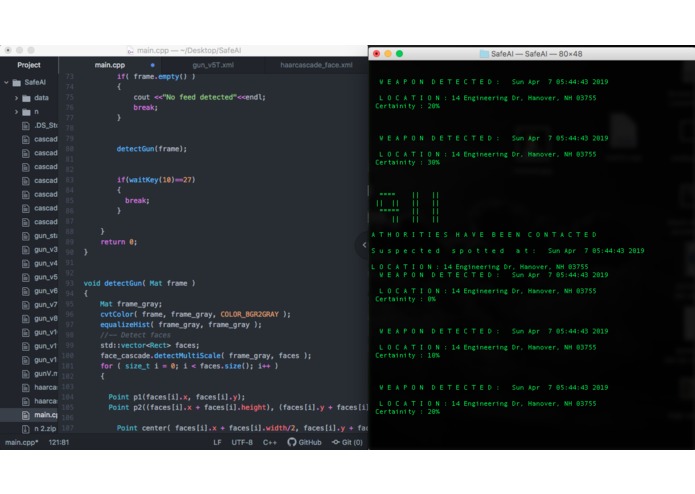This screenshot has width=695, height=494.
Task: Click 'return 0;' line in editor
Action: point(119,242)
